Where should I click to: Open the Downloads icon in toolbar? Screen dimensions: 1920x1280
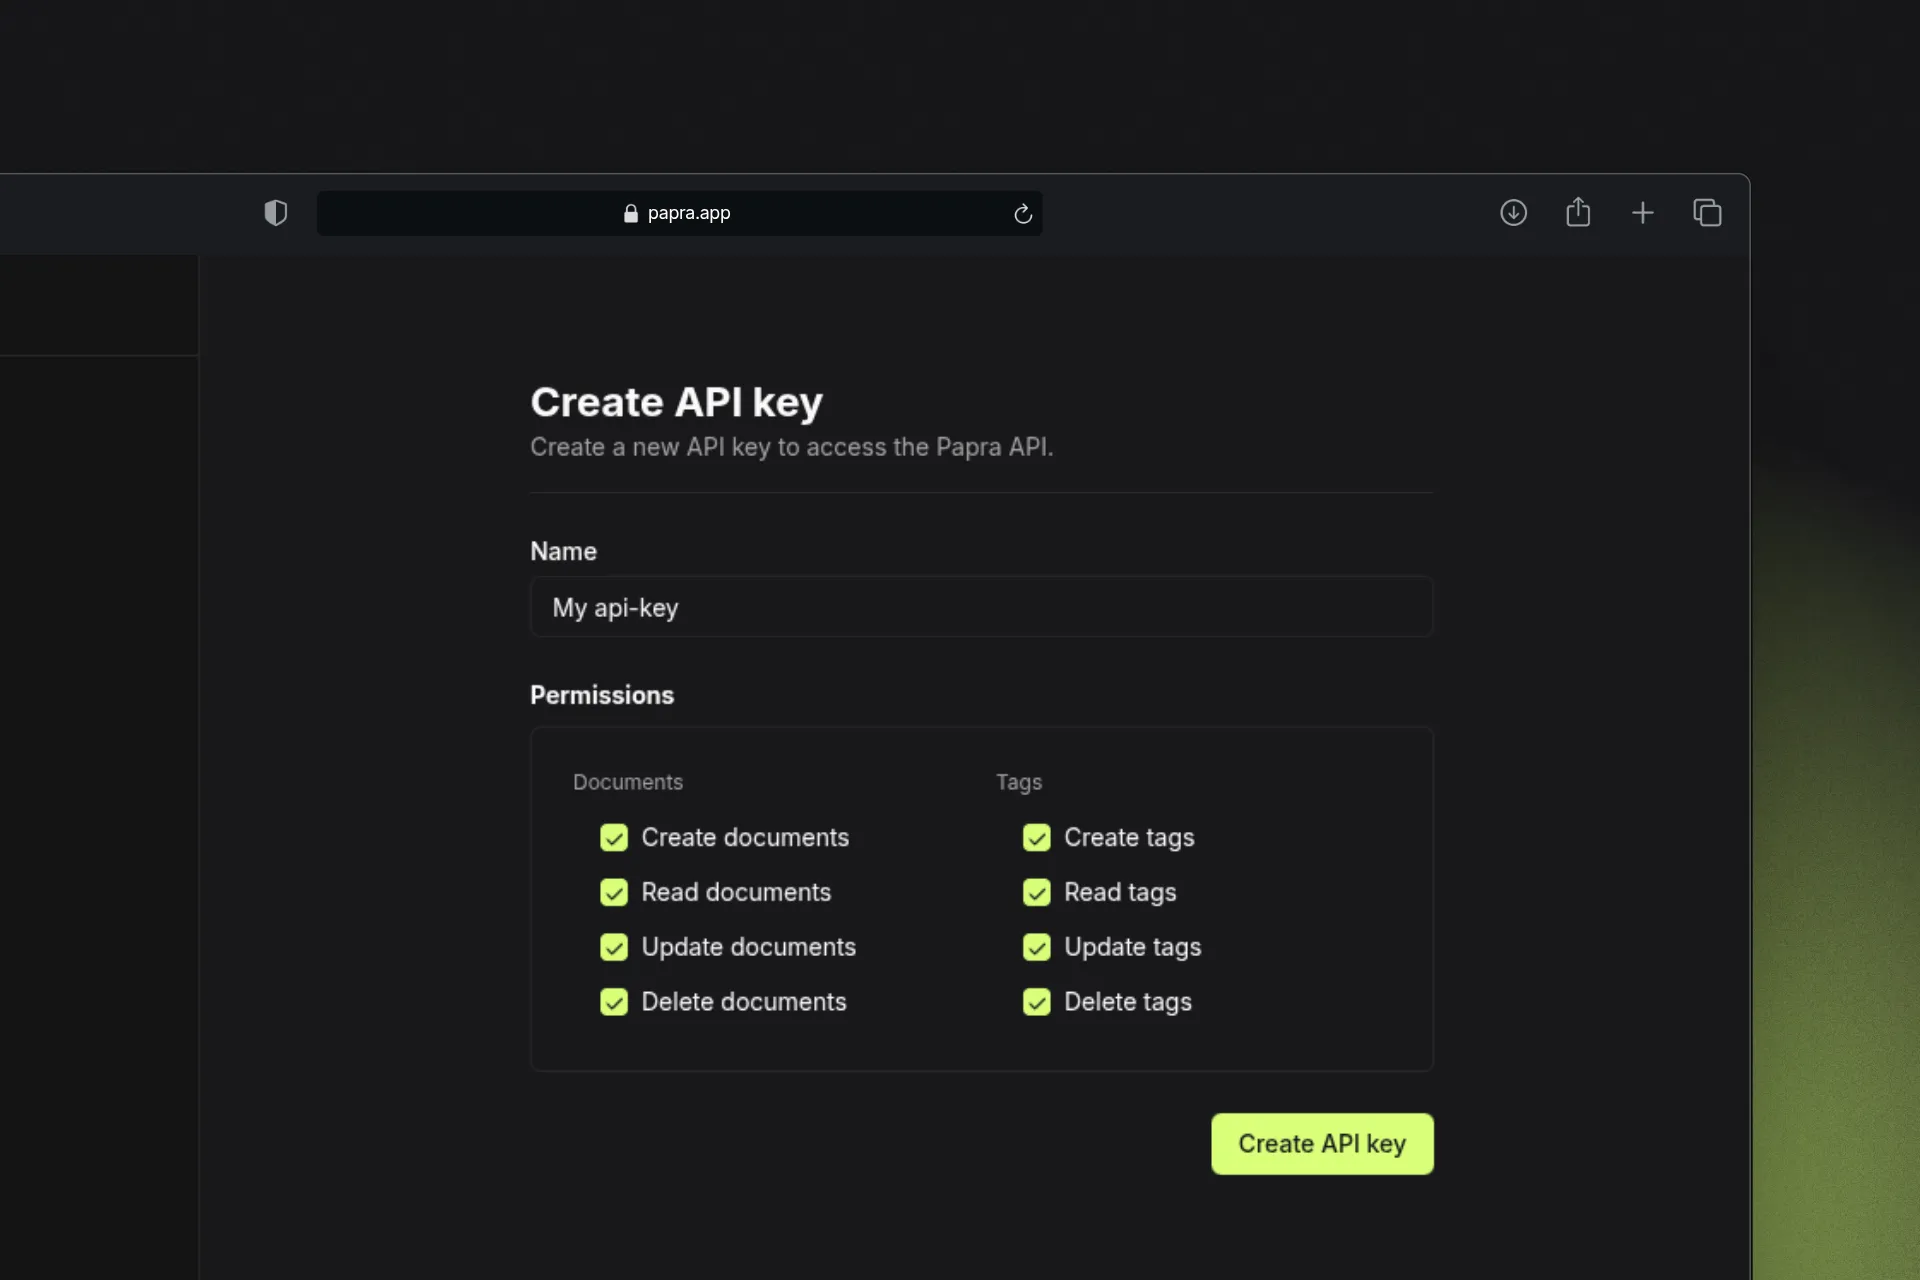1514,212
